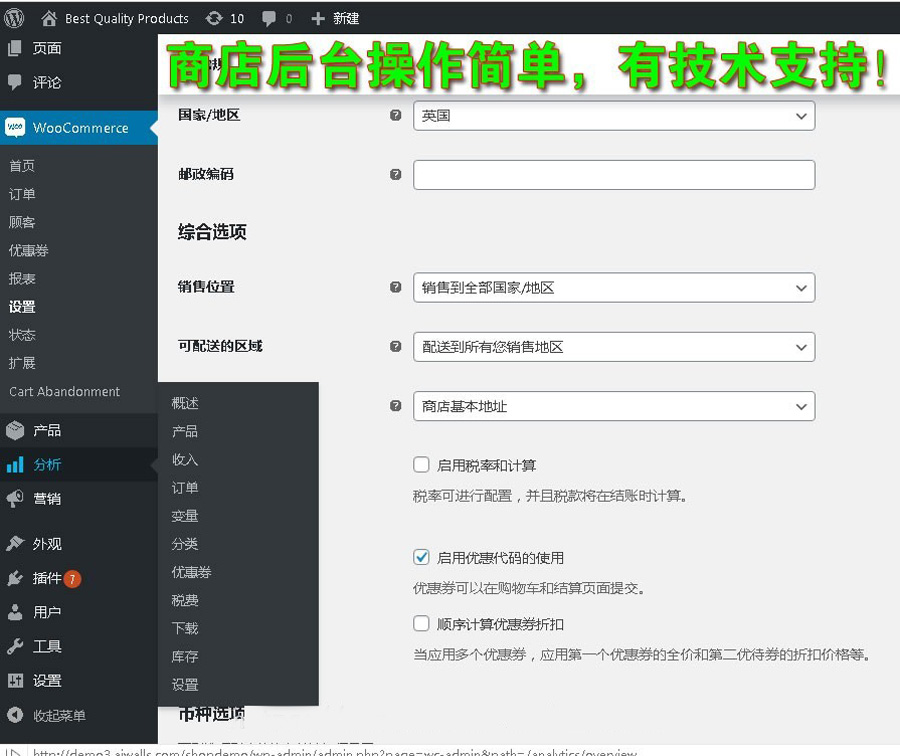Open 库存 from the analytics flyout menu

click(x=185, y=656)
